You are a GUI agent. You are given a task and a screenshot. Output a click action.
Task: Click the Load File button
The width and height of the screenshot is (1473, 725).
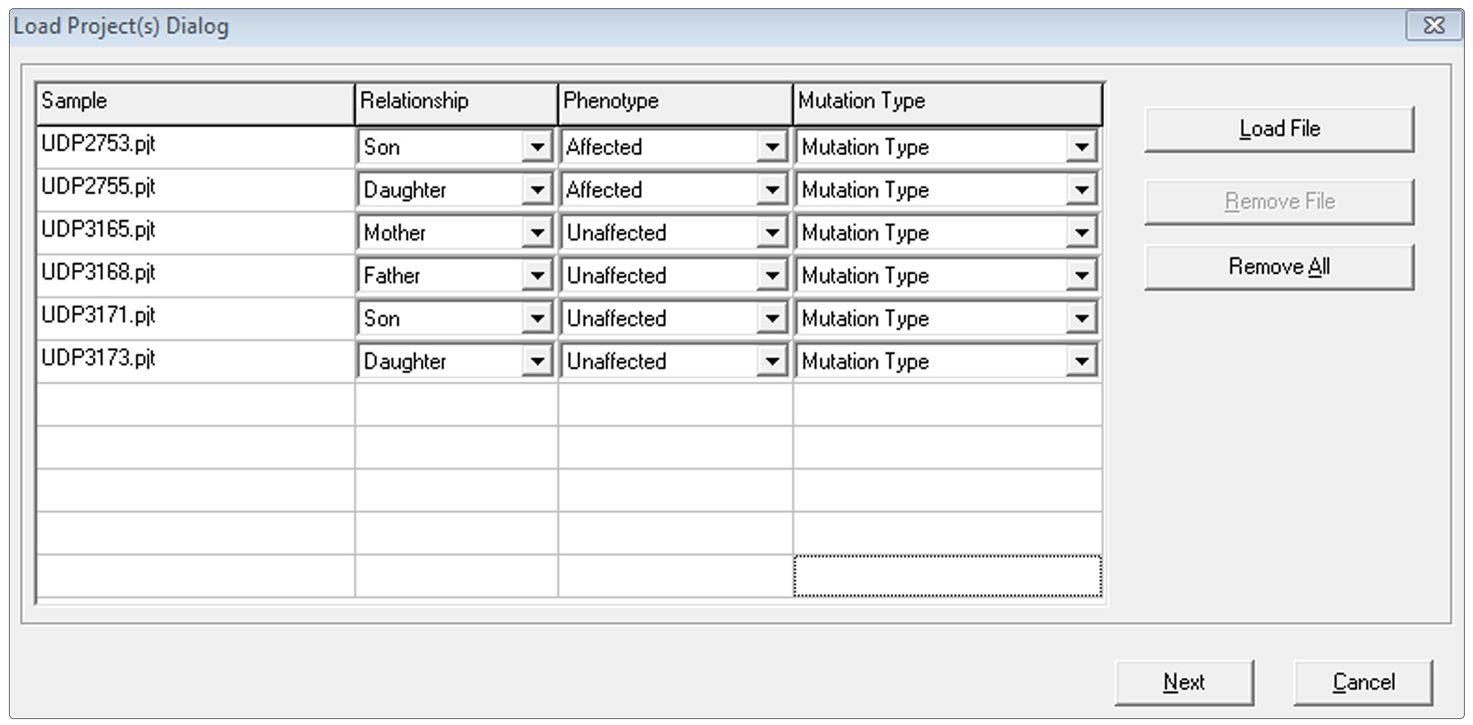1279,129
